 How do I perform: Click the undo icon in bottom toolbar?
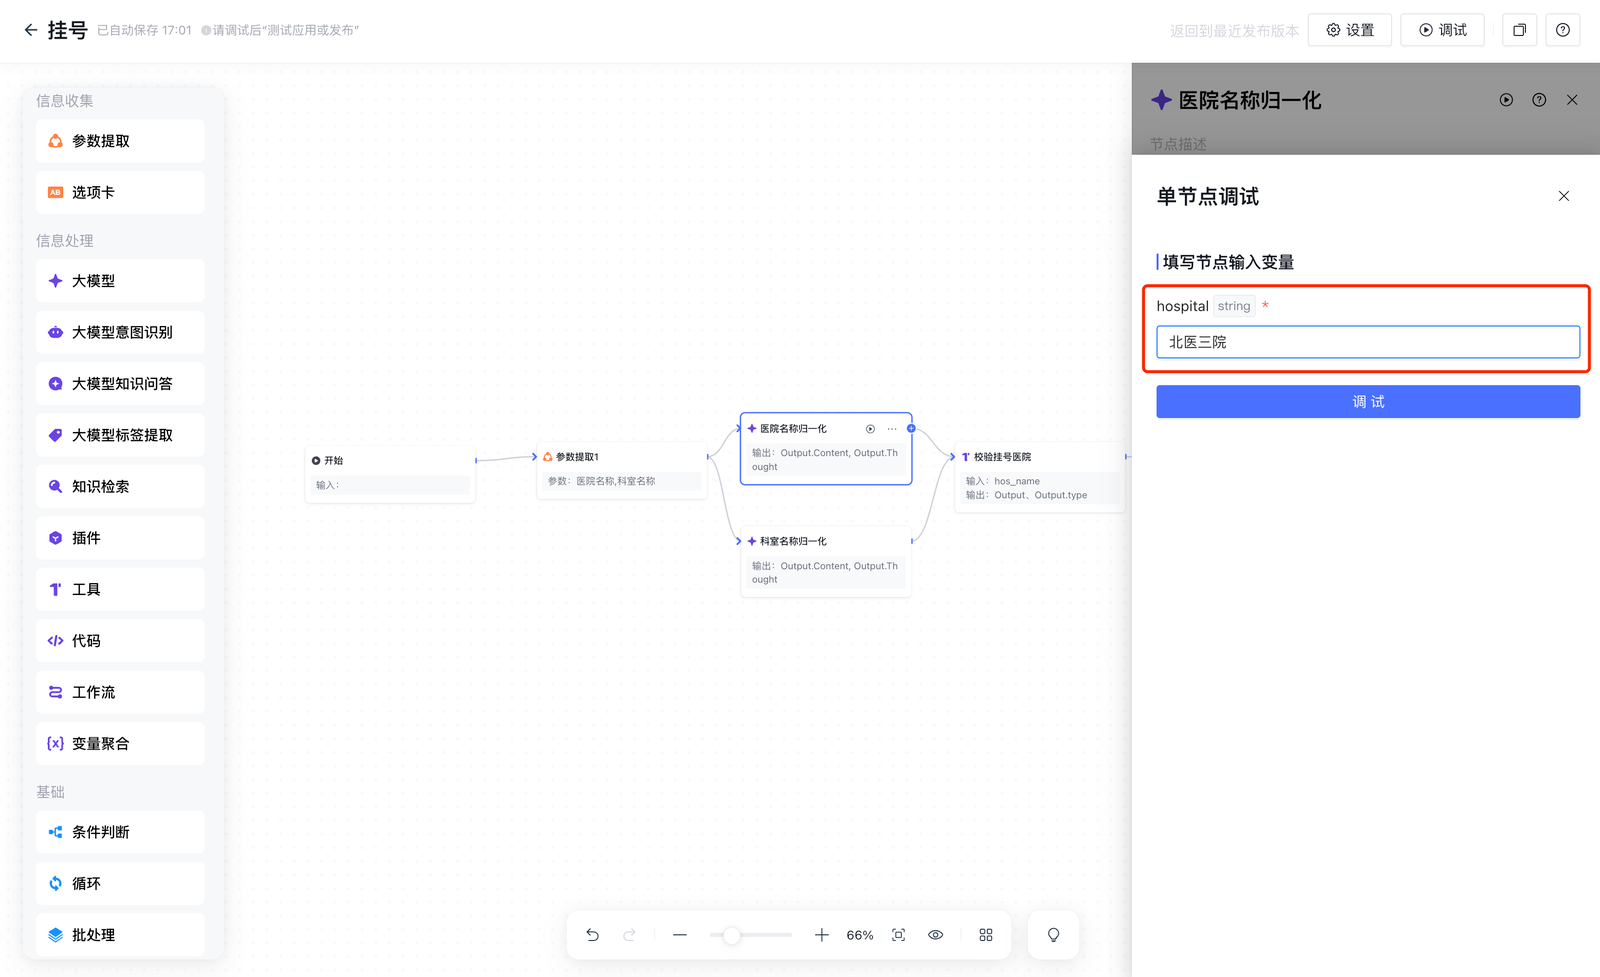click(593, 935)
